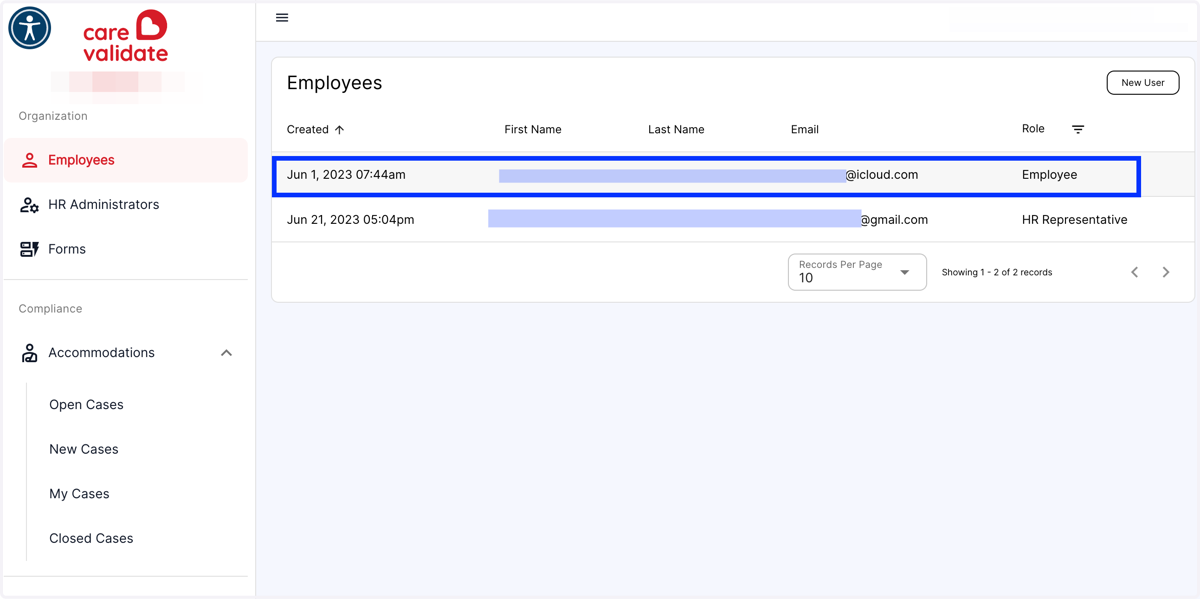The height and width of the screenshot is (599, 1200).
Task: Click the Care Validate logo
Action: click(x=126, y=37)
